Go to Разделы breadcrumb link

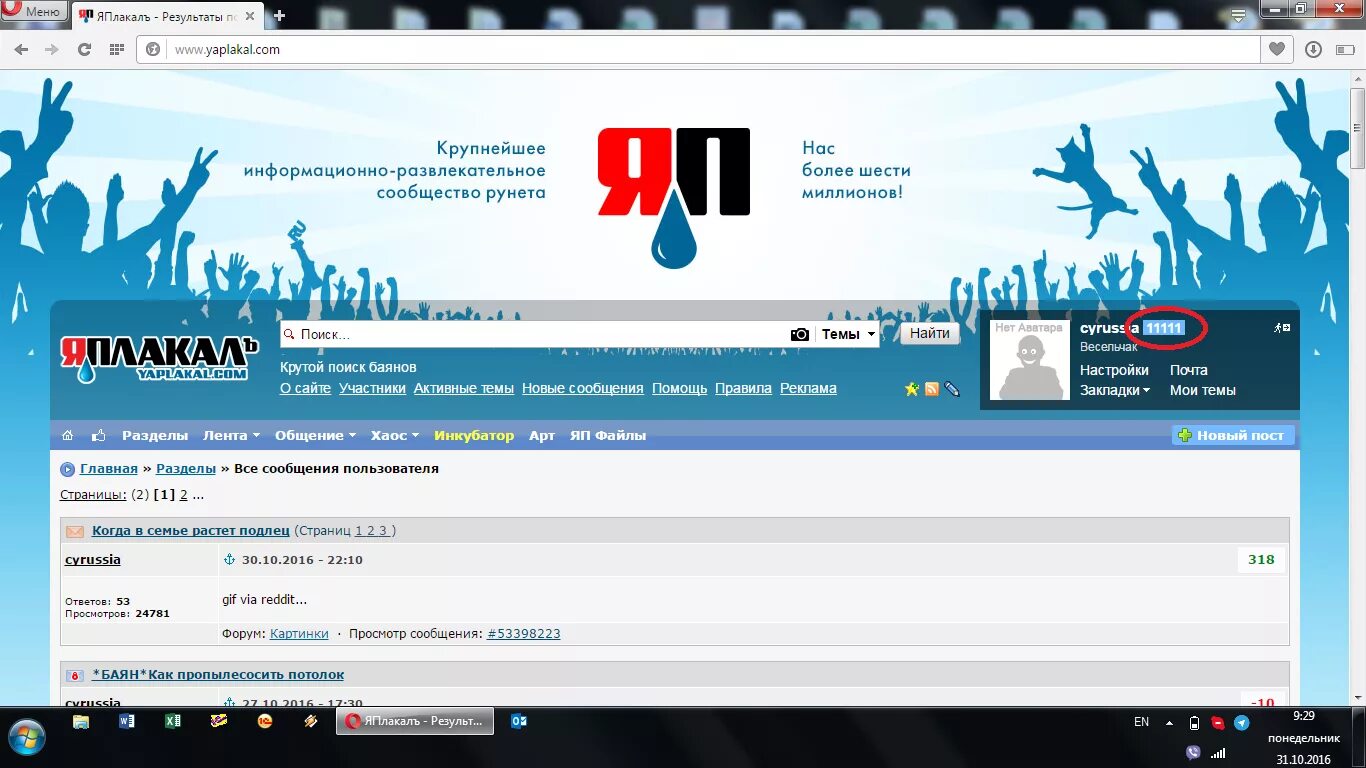pyautogui.click(x=186, y=468)
